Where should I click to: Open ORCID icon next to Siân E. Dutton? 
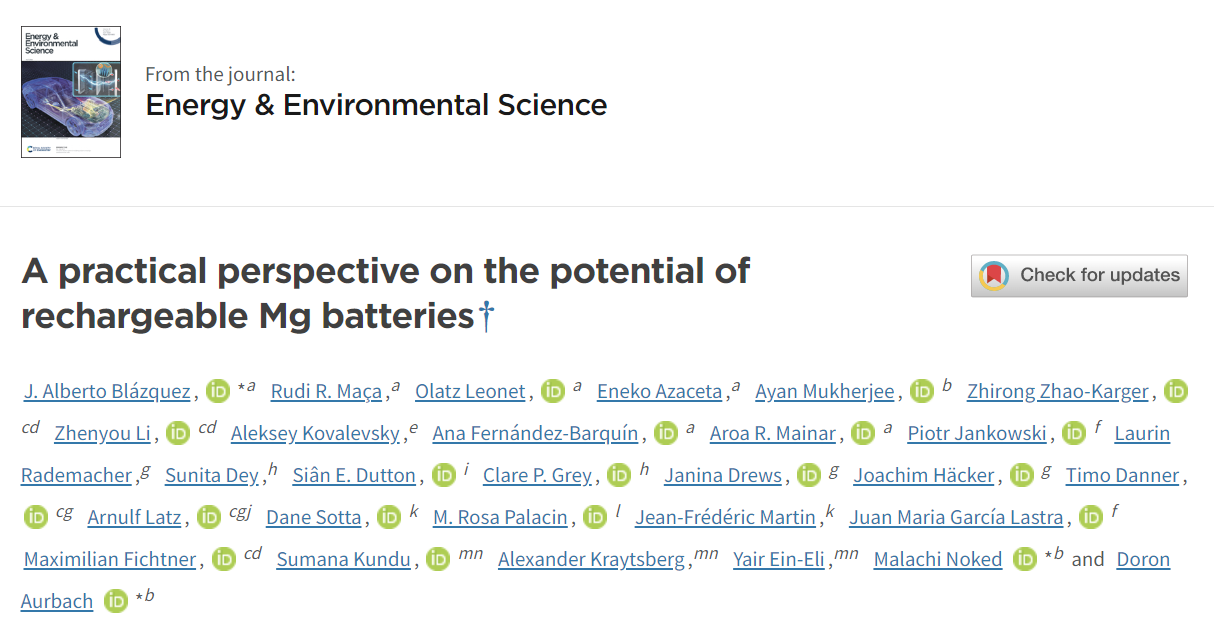tap(444, 475)
